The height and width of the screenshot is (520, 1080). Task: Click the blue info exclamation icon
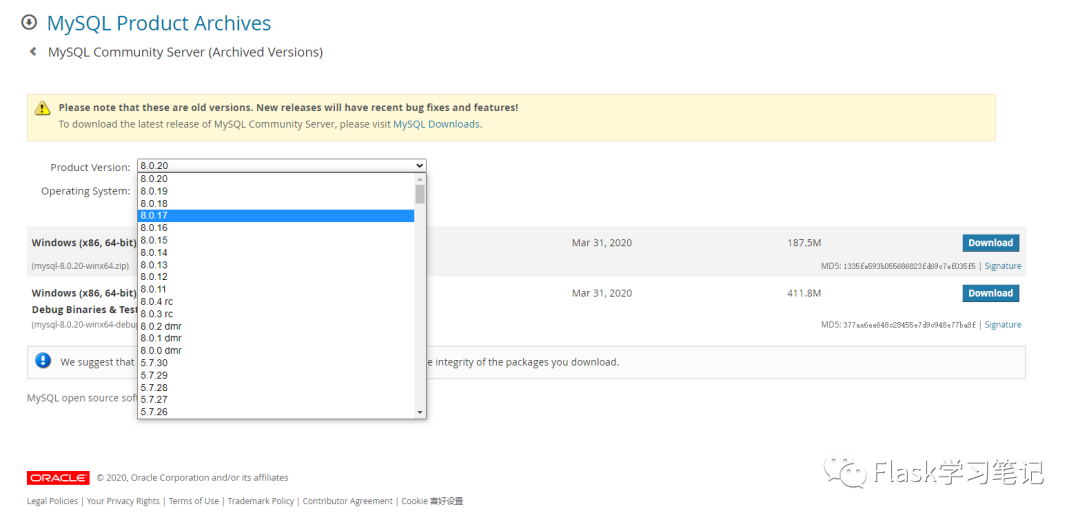tap(43, 360)
